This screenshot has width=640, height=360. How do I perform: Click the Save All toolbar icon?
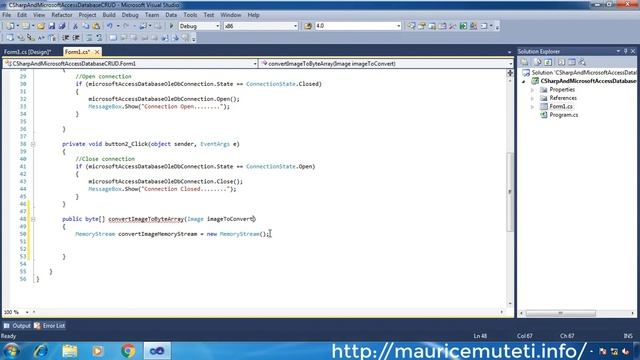(x=62, y=26)
